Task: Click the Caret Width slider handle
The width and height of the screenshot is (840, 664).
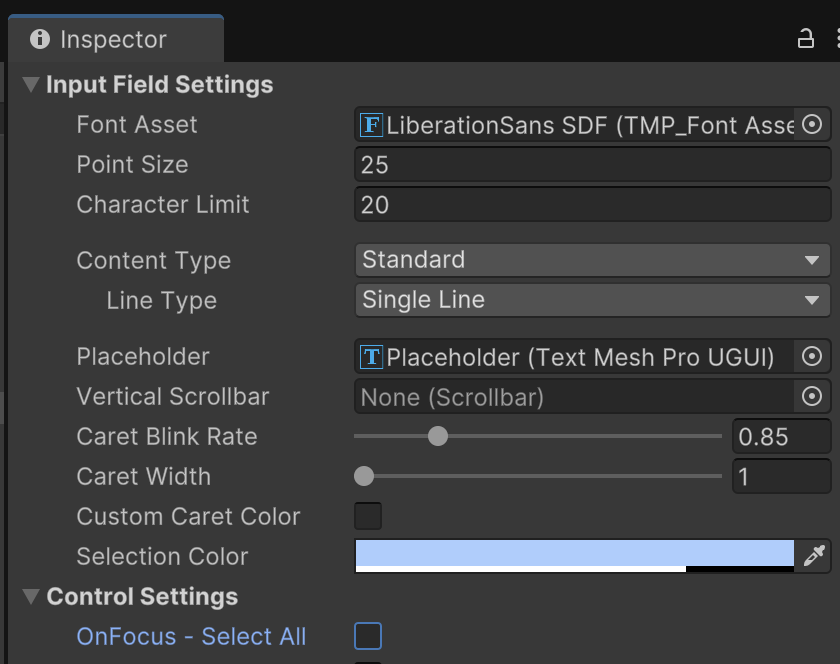Action: click(364, 476)
